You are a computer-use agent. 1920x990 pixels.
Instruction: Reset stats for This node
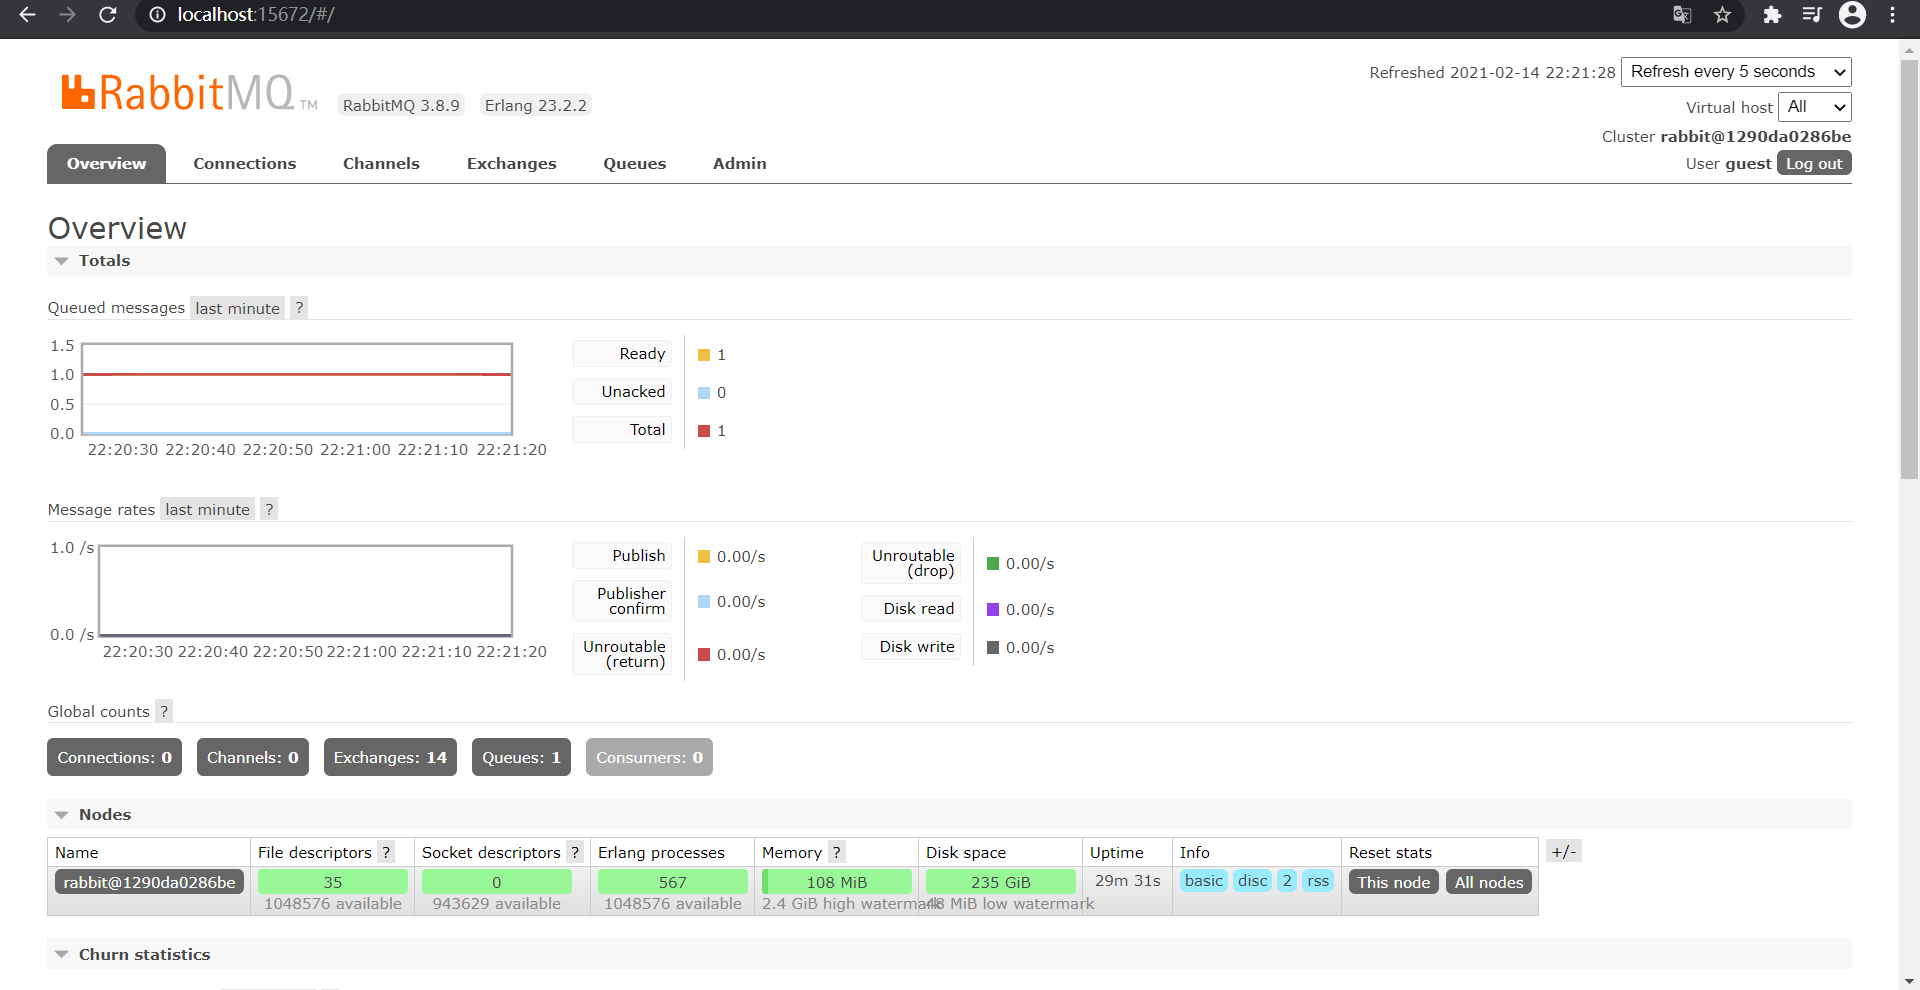[x=1393, y=882]
